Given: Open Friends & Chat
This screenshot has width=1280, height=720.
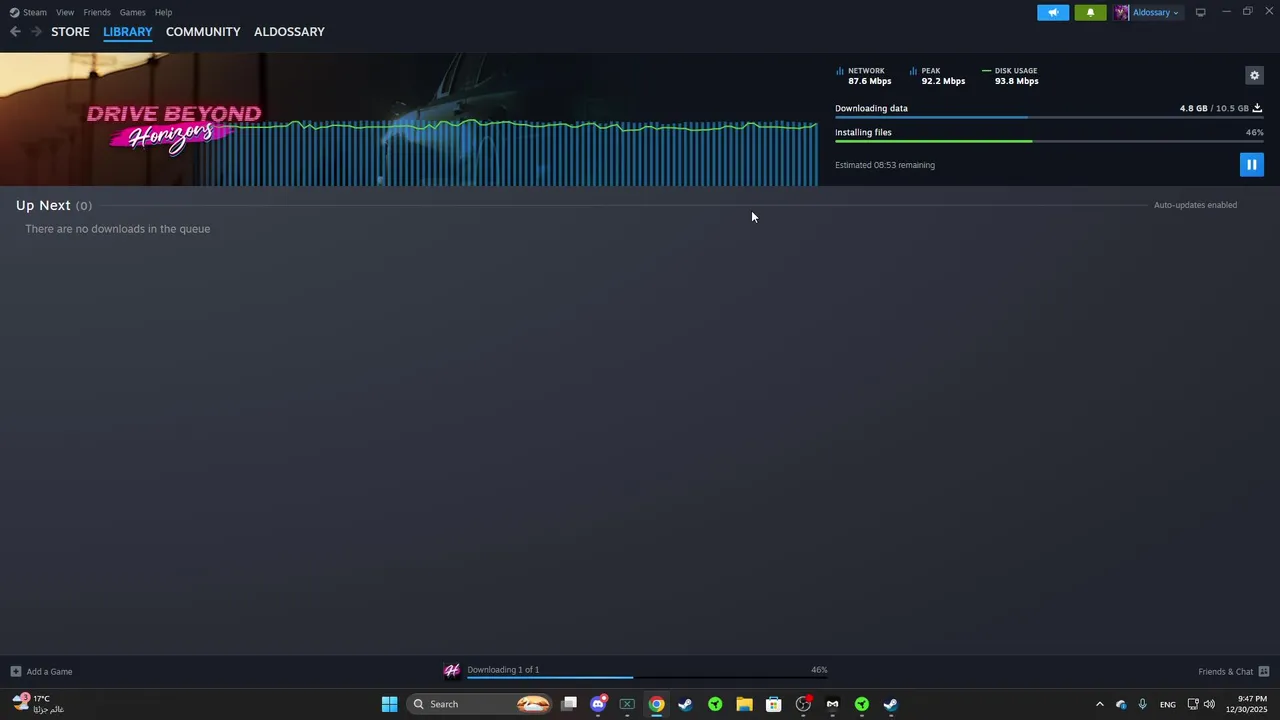Looking at the screenshot, I should [x=1234, y=671].
